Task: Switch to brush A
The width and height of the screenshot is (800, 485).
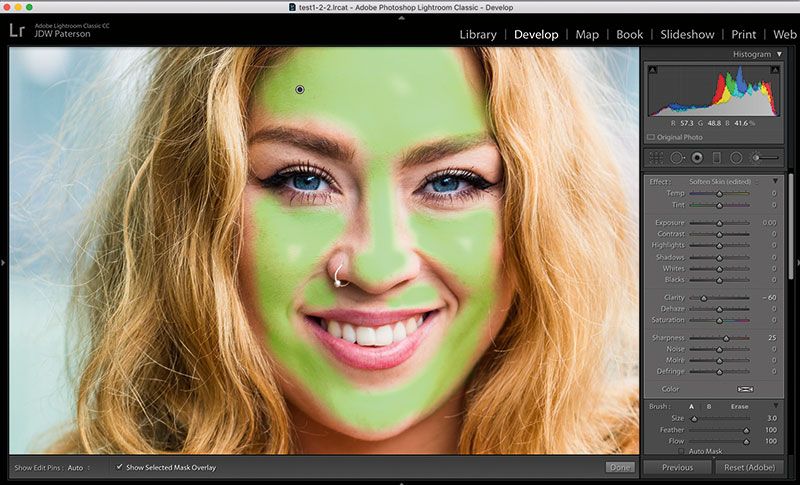Action: [691, 406]
